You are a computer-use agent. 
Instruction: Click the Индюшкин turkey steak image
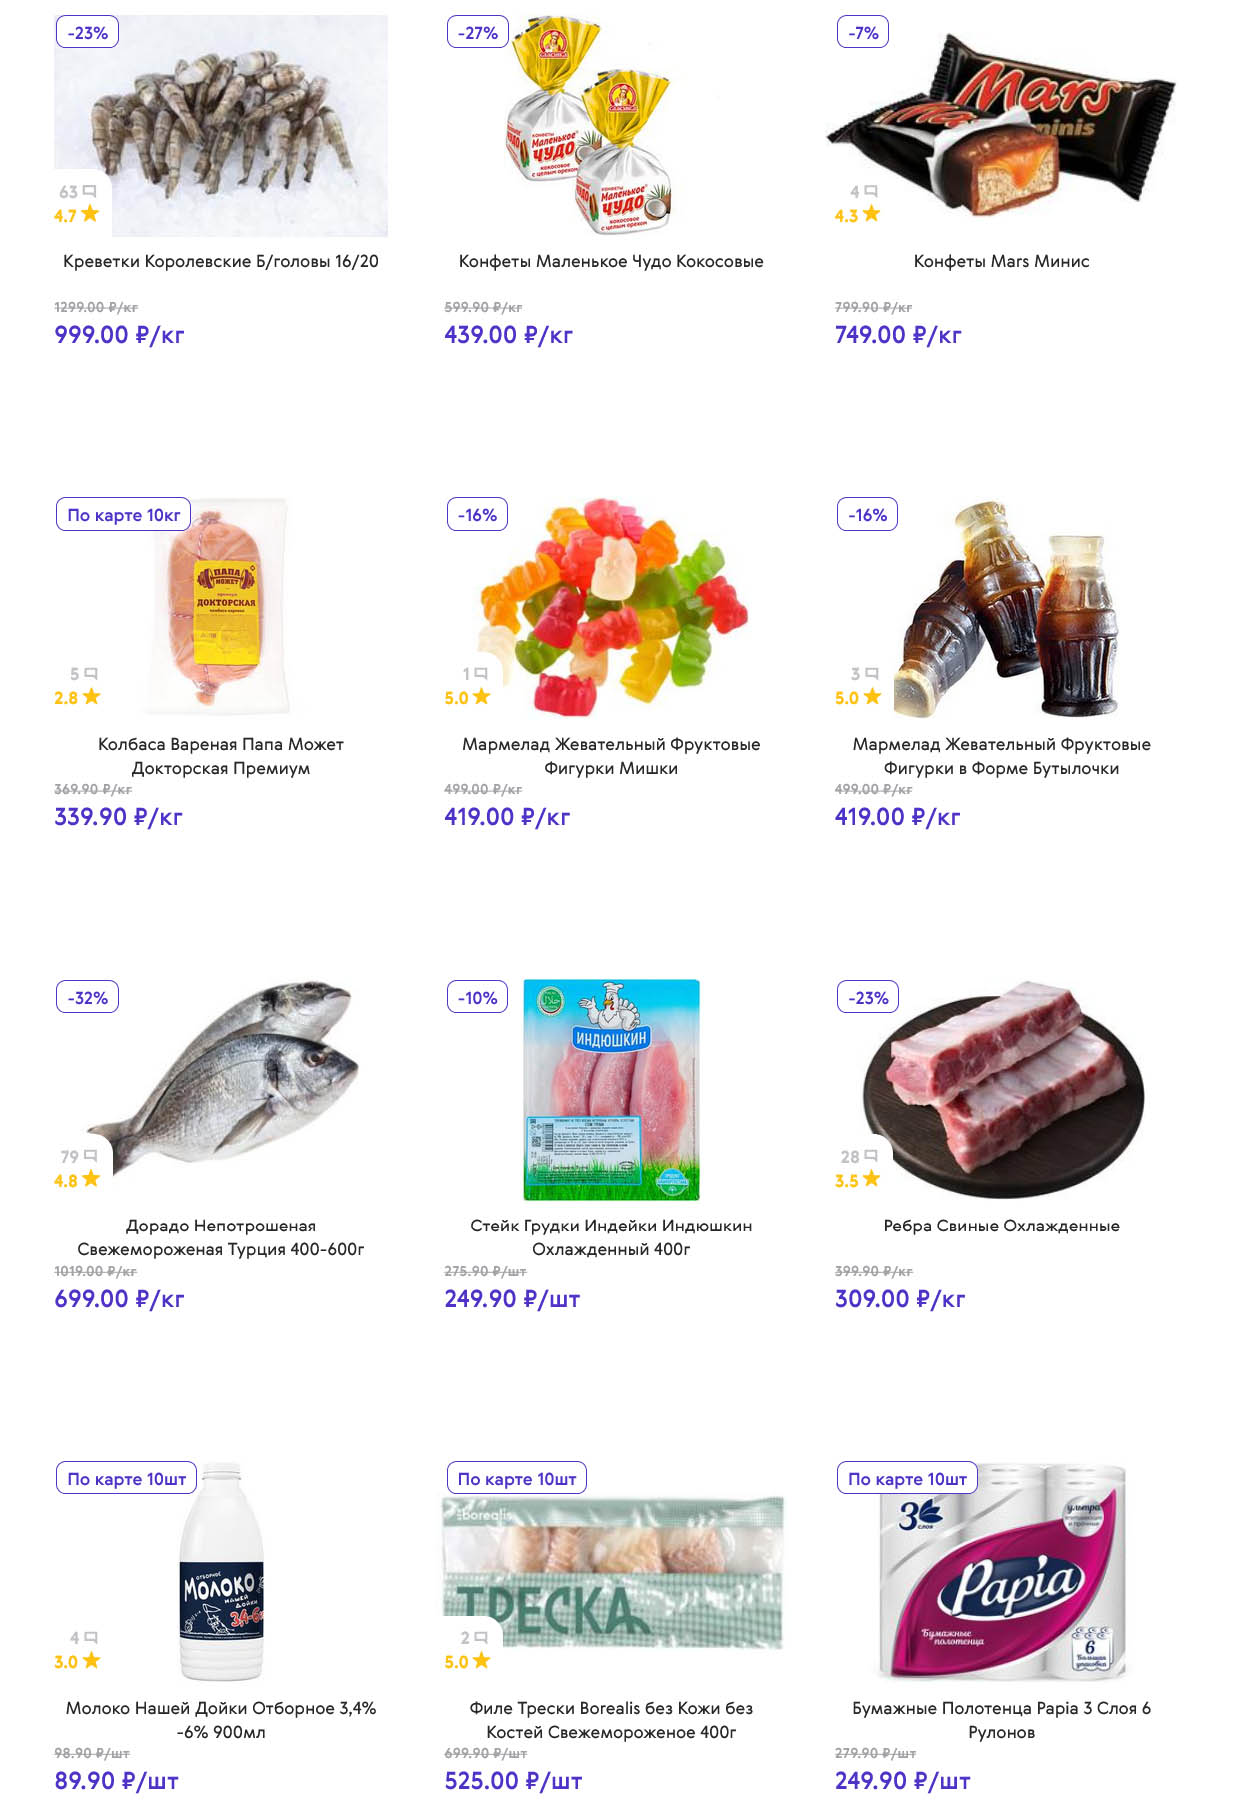coord(612,1090)
